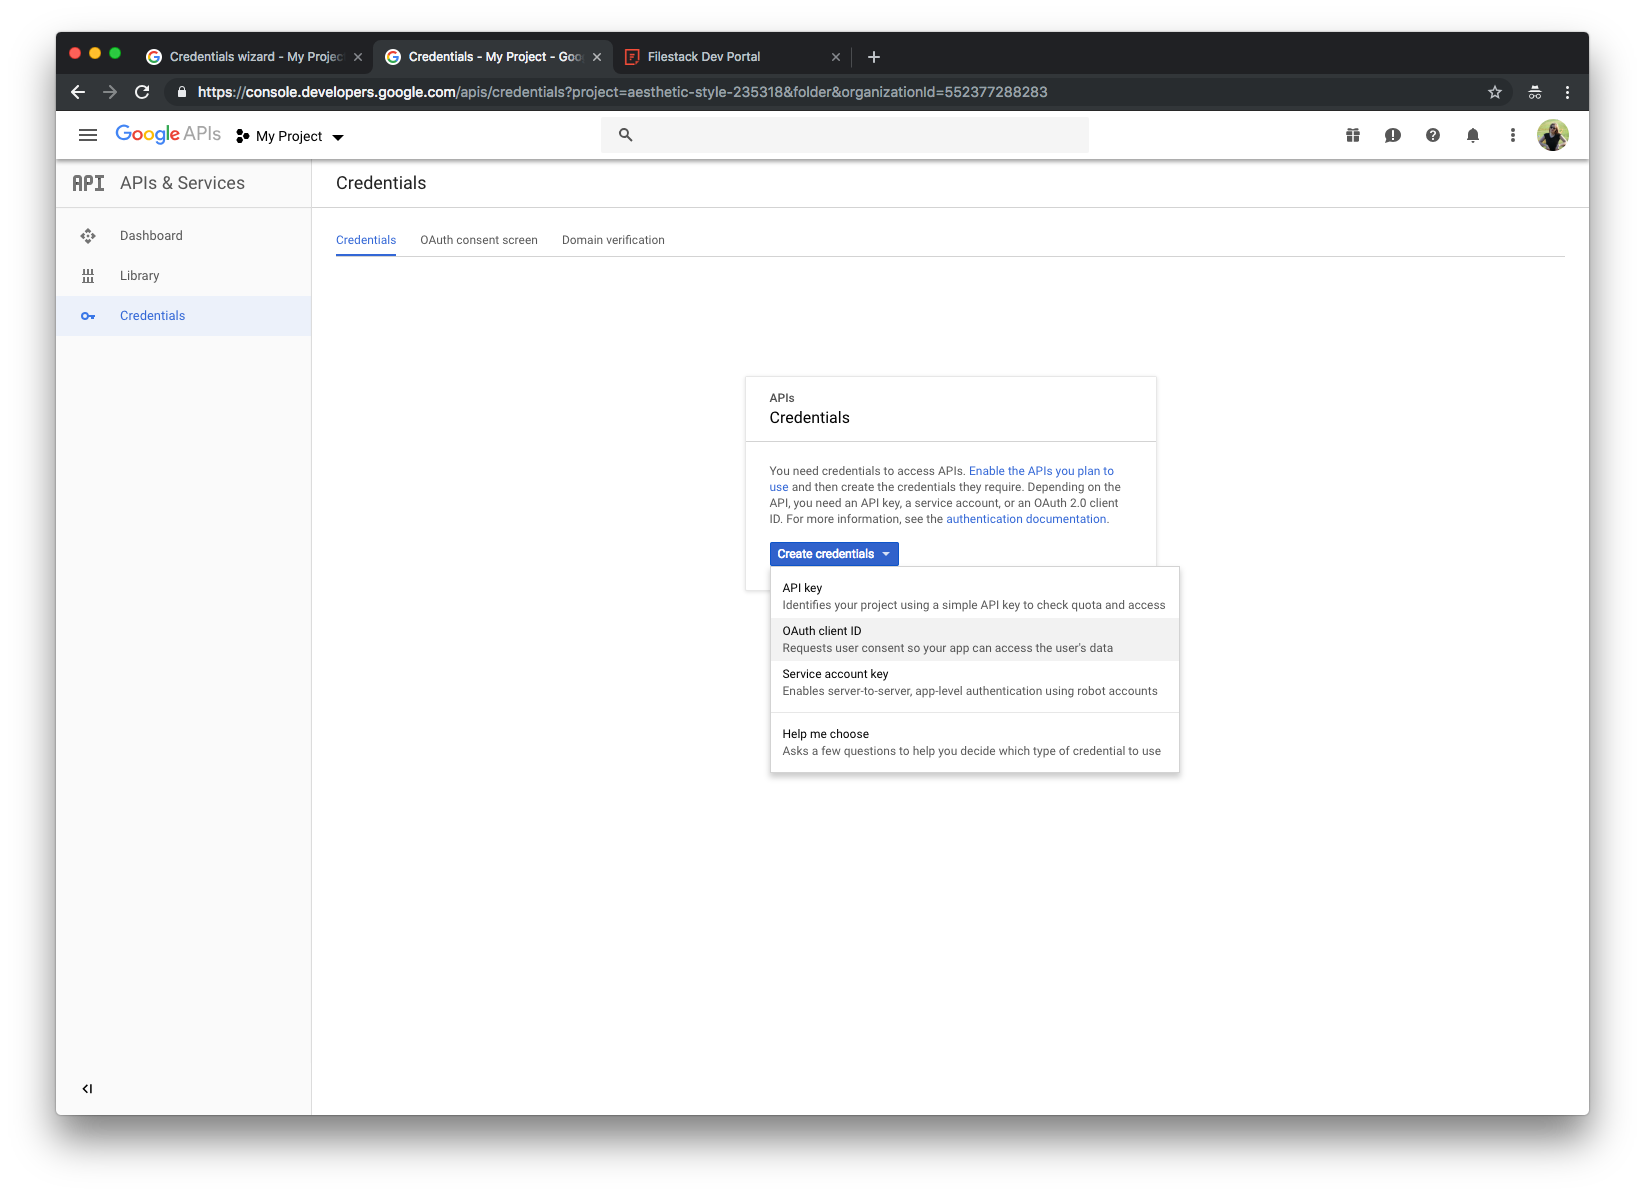This screenshot has height=1195, width=1645.
Task: Switch to Domain verification tab
Action: point(613,240)
